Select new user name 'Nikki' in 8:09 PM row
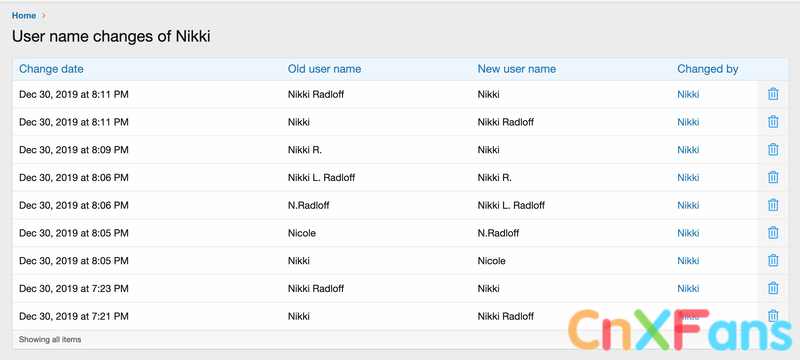 pos(488,150)
